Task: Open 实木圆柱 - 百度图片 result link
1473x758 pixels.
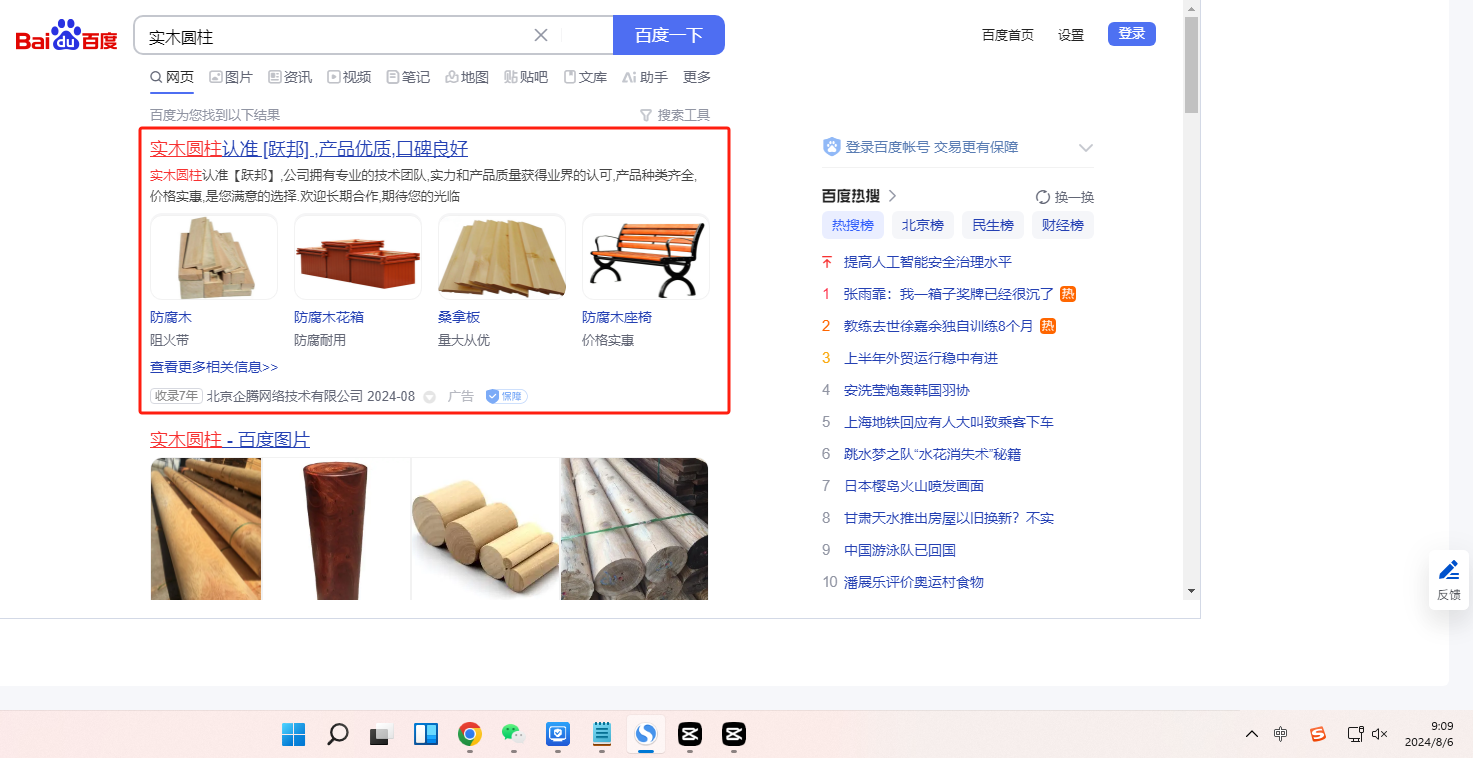Action: point(230,440)
